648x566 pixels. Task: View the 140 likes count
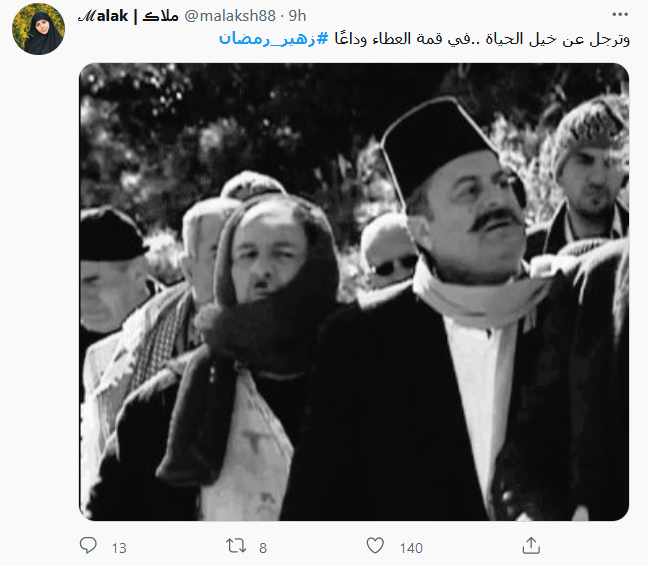click(411, 548)
